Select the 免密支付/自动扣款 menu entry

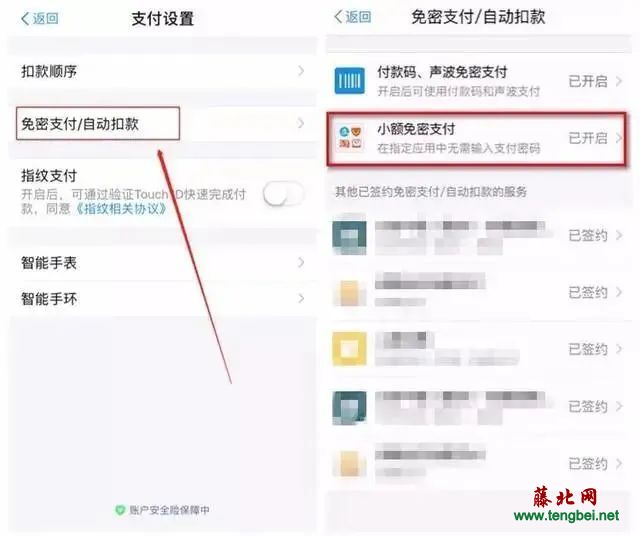pos(98,124)
